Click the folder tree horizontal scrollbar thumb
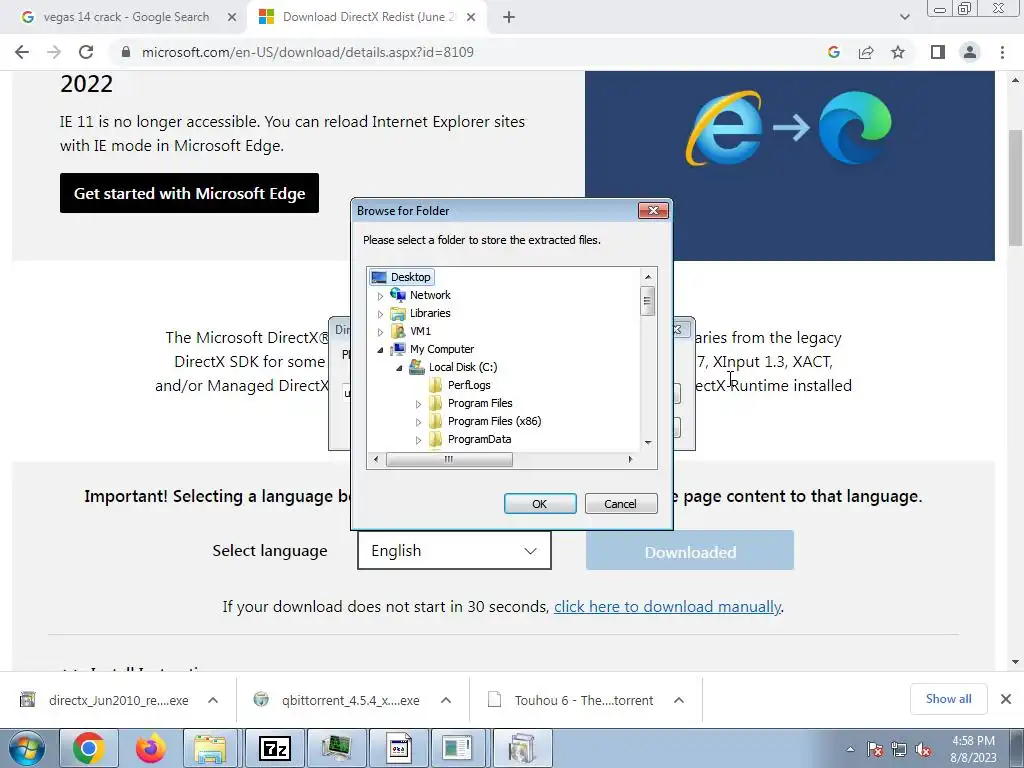Screen dimensions: 1024x768 coord(449,459)
